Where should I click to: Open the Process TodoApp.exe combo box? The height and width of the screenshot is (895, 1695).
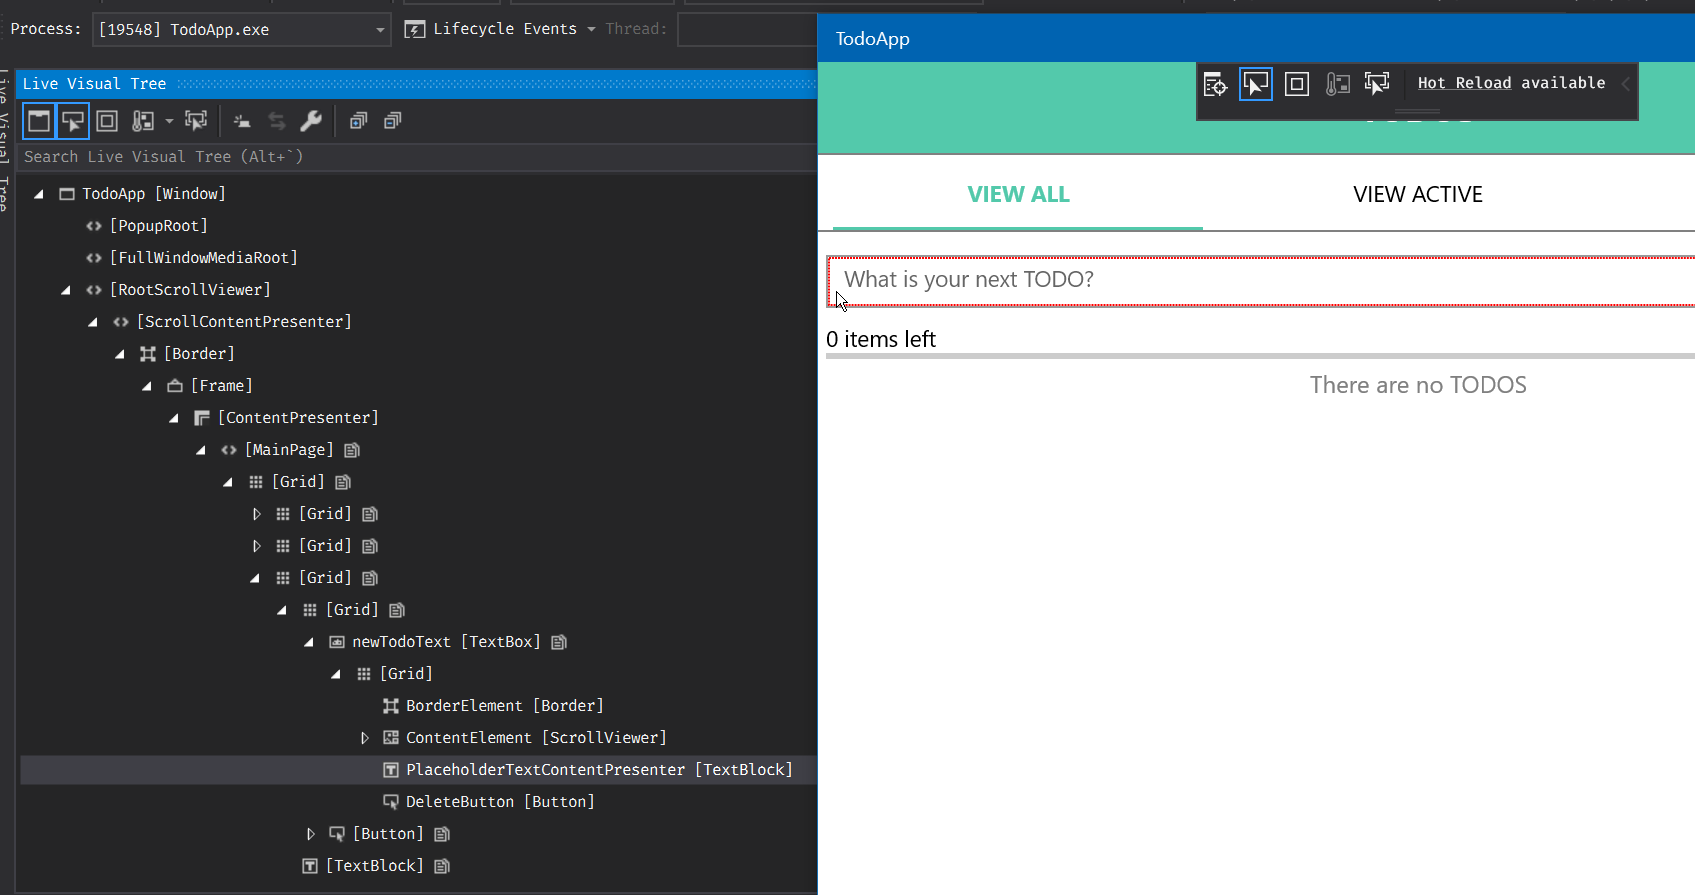(242, 30)
